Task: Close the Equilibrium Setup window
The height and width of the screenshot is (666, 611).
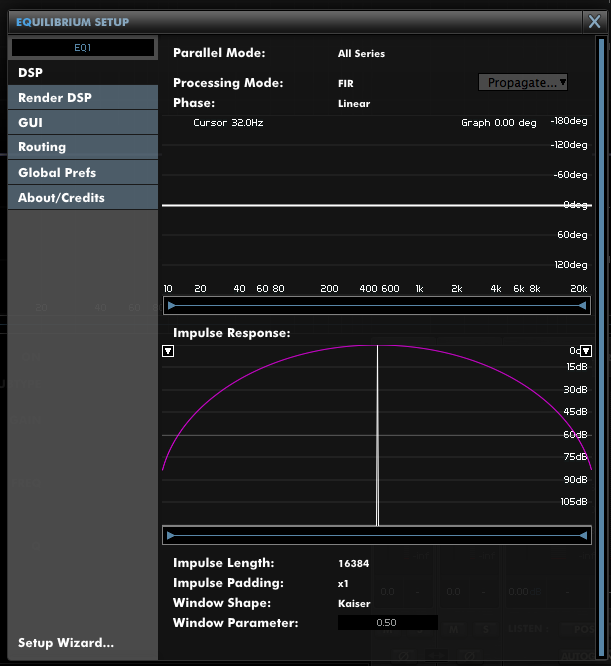Action: click(x=594, y=21)
